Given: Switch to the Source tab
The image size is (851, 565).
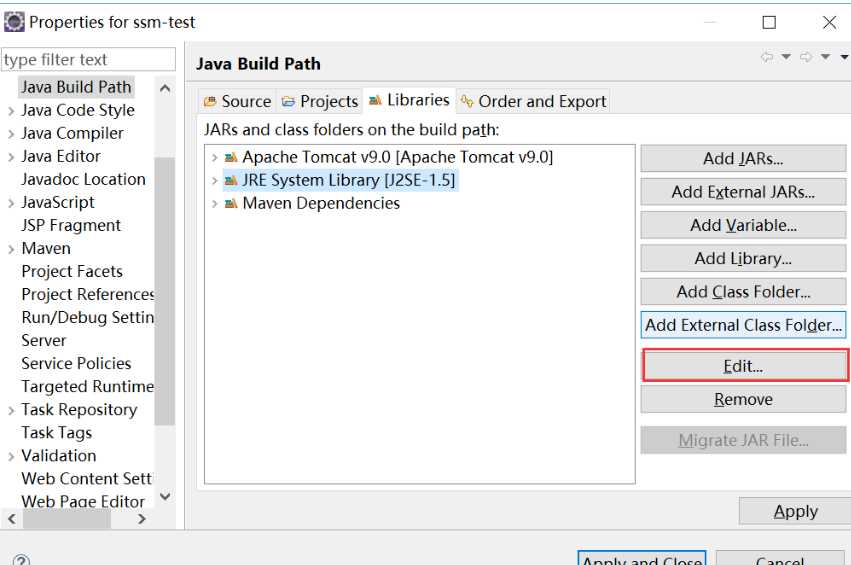Looking at the screenshot, I should pyautogui.click(x=237, y=101).
